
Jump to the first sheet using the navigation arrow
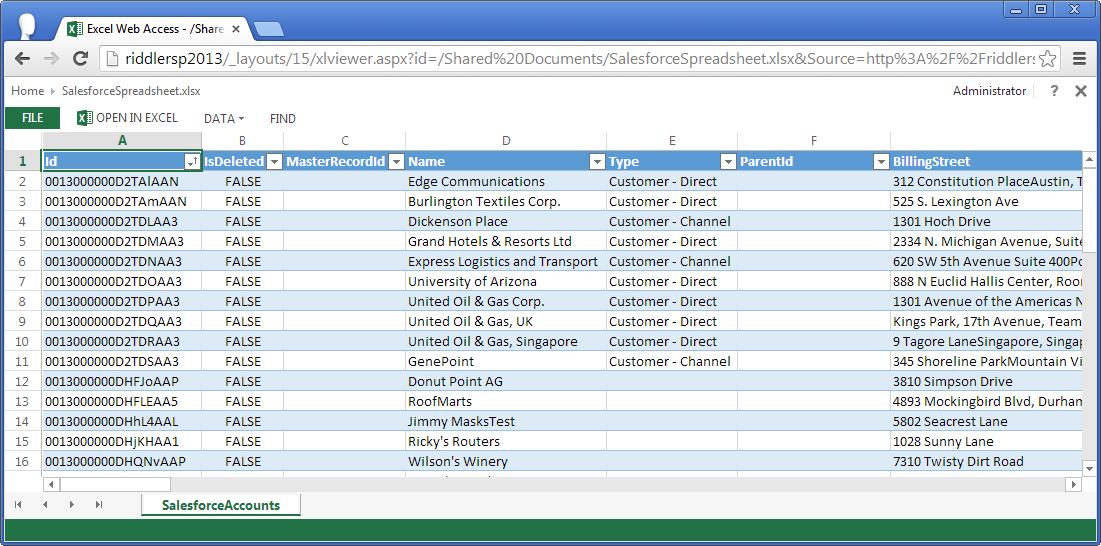(x=18, y=505)
